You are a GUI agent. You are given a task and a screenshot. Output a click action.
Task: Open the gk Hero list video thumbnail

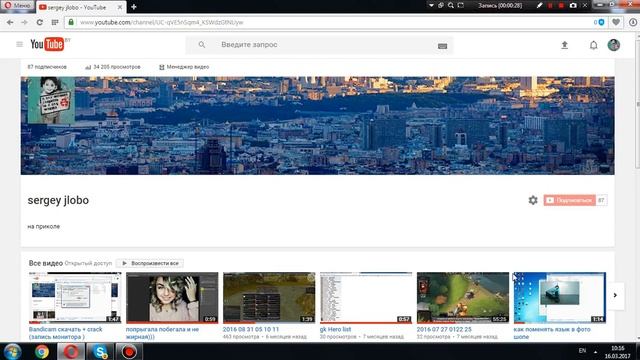(366, 298)
